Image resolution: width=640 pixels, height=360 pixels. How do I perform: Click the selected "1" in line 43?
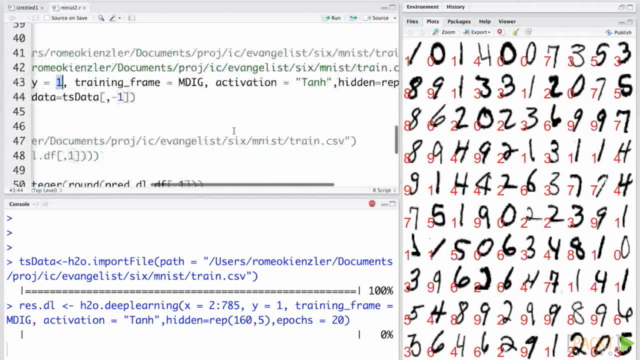pos(60,82)
